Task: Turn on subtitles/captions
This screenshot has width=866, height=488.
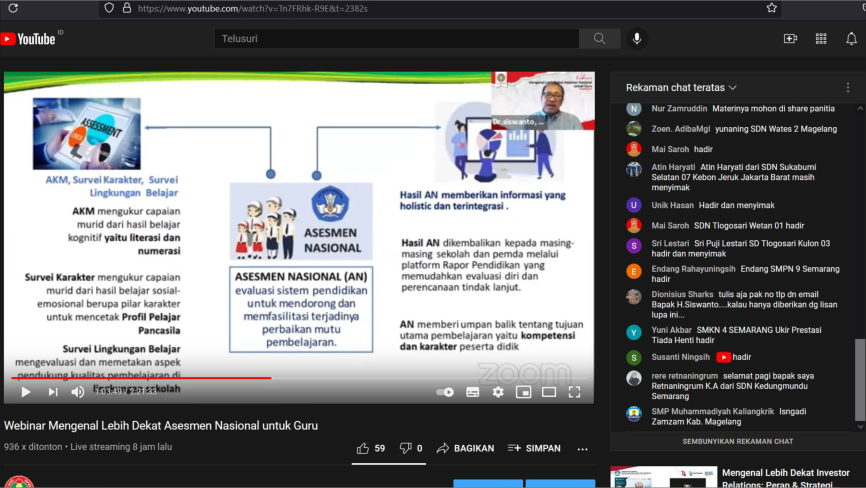Action: pos(473,392)
